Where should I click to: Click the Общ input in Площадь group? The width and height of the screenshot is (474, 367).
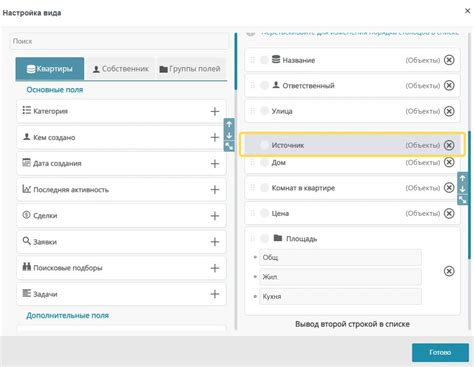pos(340,257)
